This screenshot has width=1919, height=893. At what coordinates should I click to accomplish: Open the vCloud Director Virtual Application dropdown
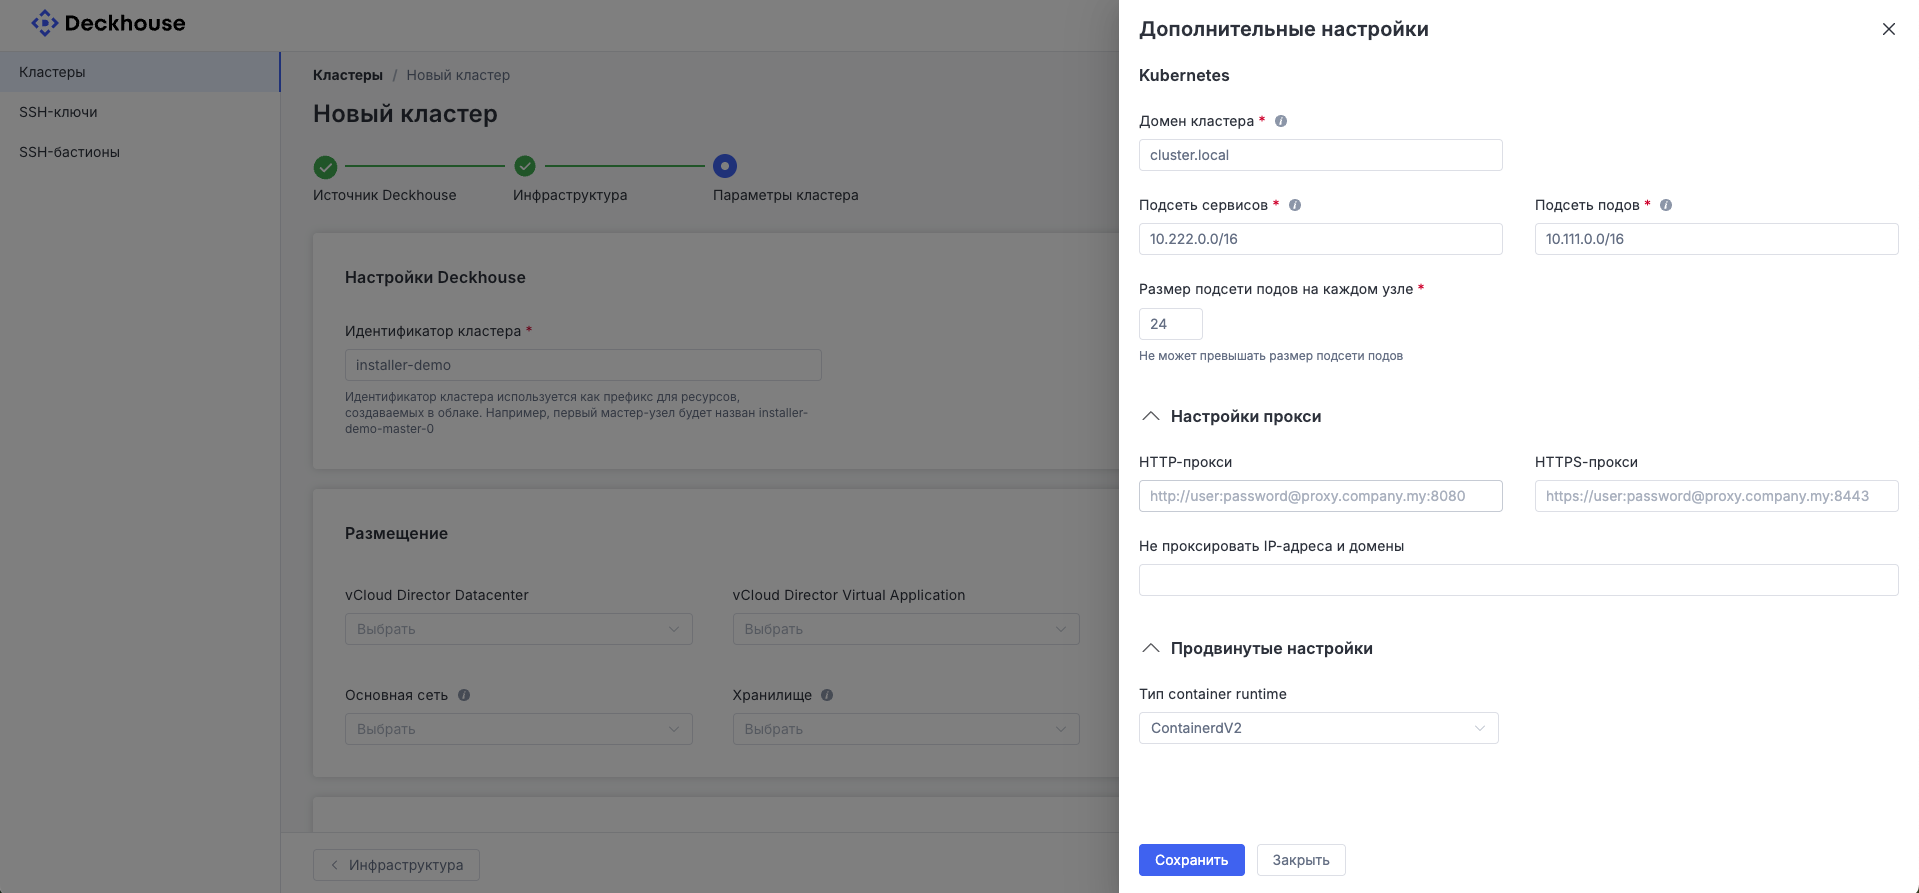906,629
